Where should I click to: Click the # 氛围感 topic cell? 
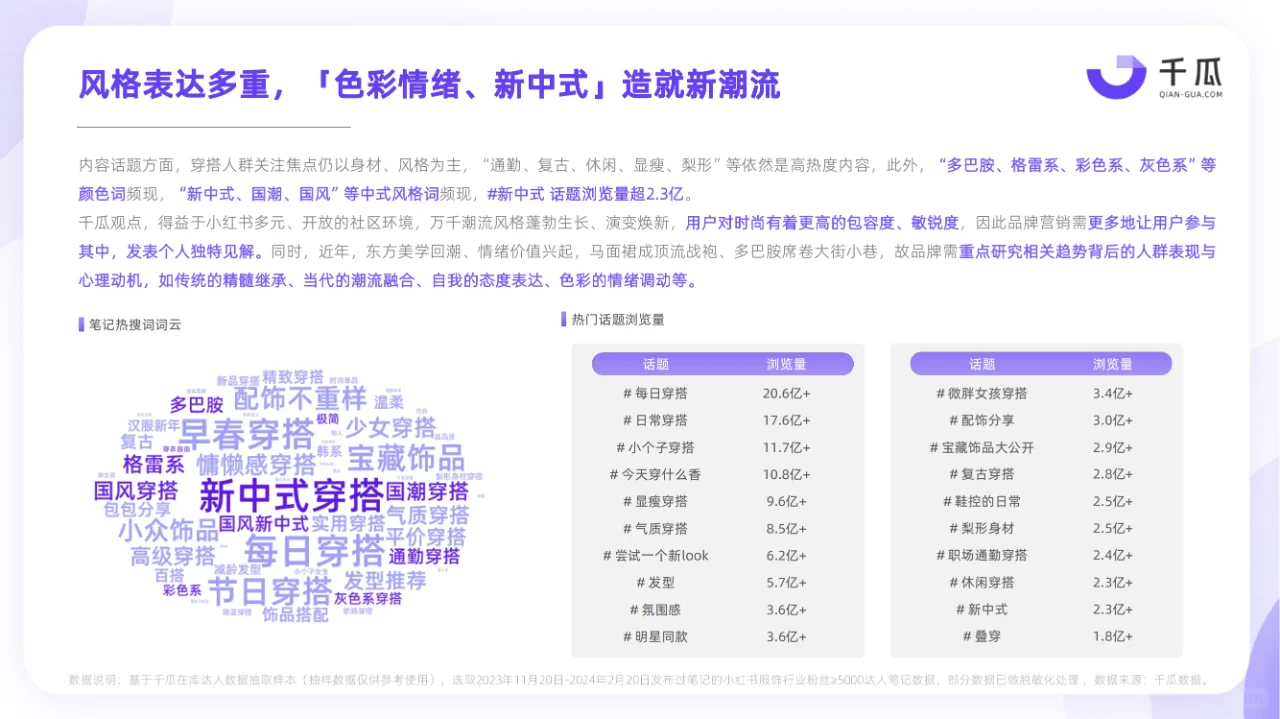pos(655,609)
